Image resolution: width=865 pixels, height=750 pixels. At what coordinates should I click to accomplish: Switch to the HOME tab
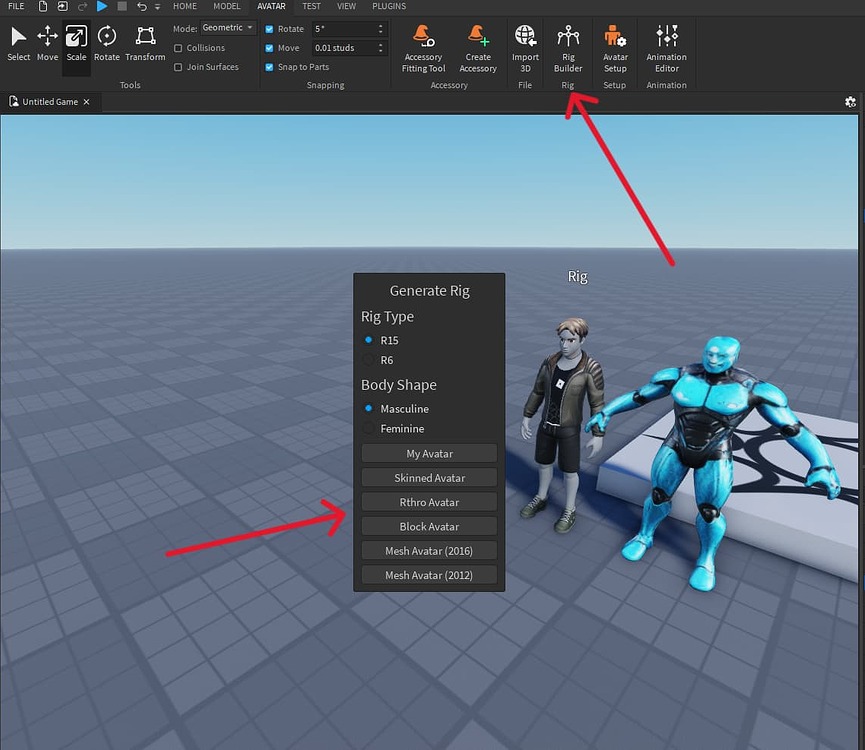click(185, 6)
